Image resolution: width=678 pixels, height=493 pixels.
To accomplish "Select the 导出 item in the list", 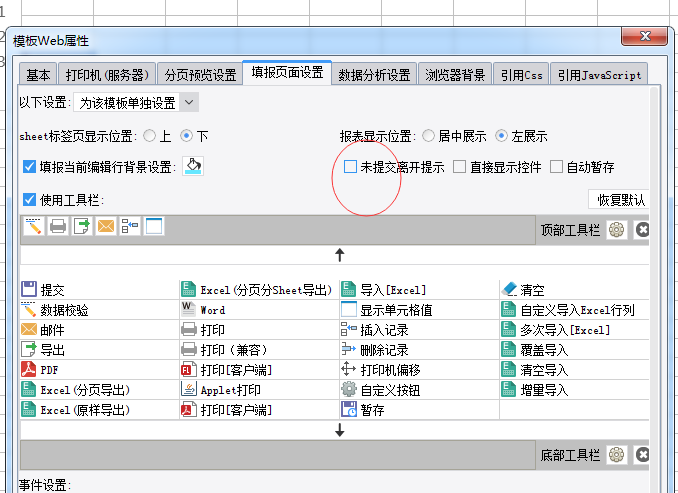I will (x=99, y=349).
